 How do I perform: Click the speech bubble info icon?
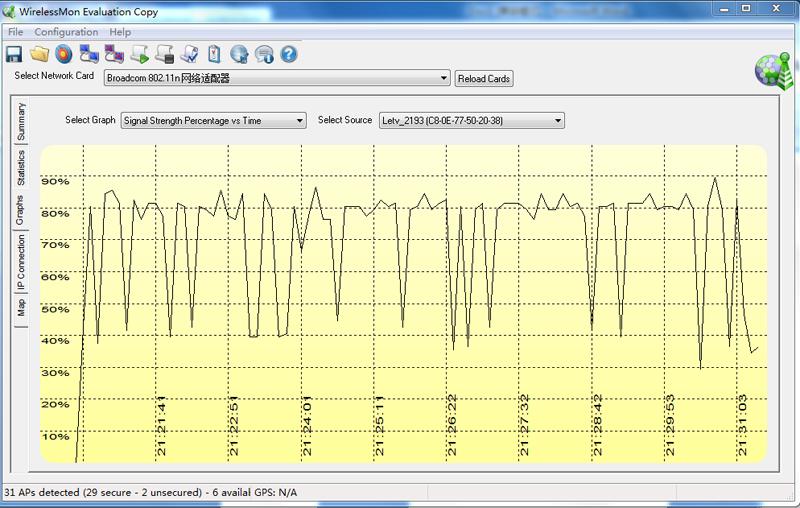pos(265,54)
